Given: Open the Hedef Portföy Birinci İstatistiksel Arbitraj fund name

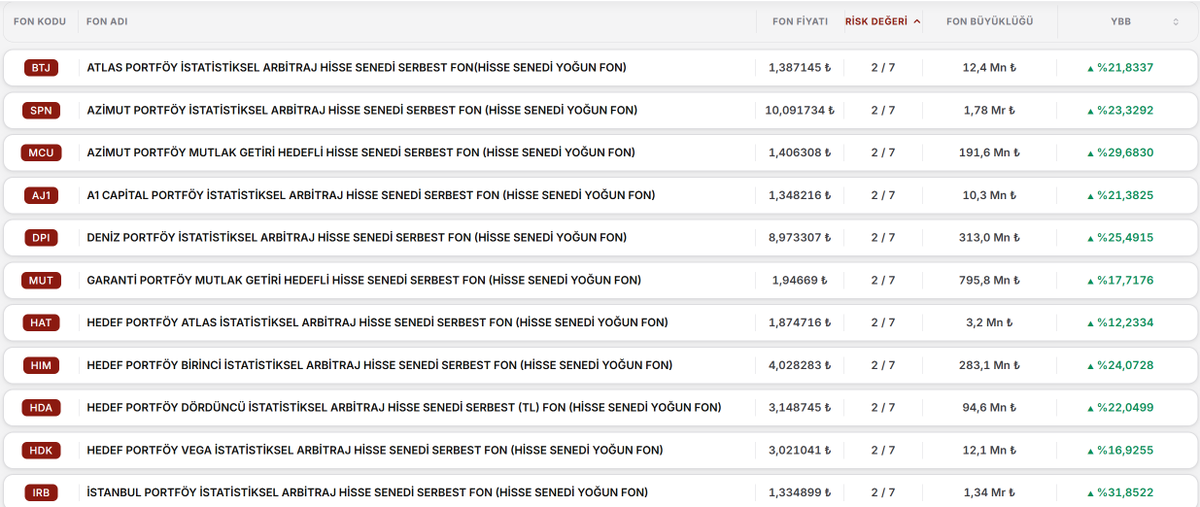Looking at the screenshot, I should point(380,365).
